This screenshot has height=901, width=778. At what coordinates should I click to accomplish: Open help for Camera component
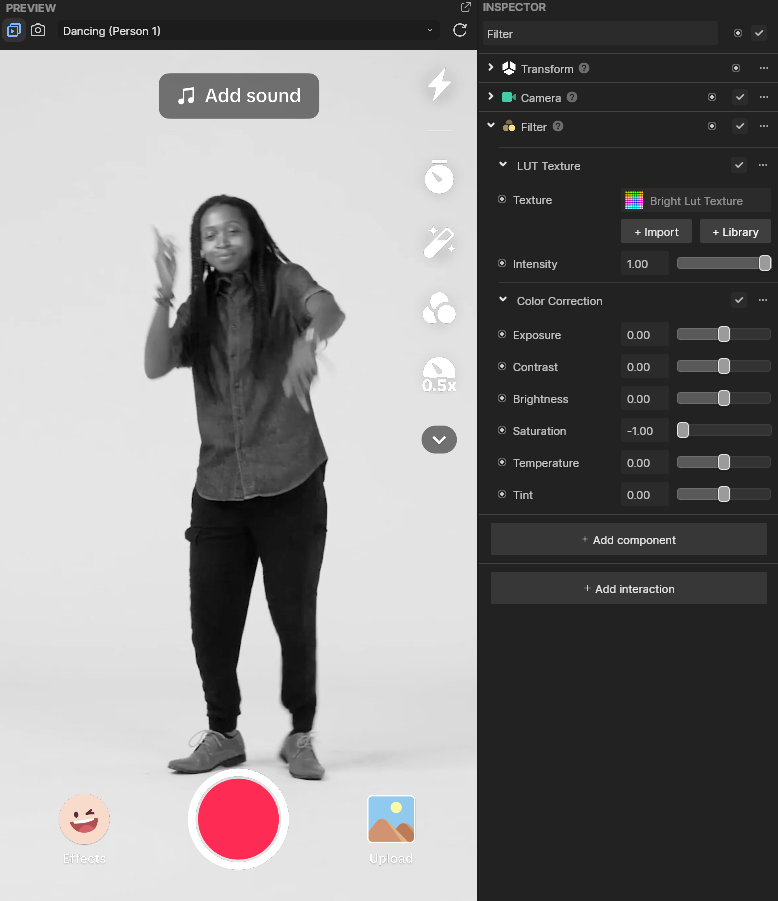(572, 97)
